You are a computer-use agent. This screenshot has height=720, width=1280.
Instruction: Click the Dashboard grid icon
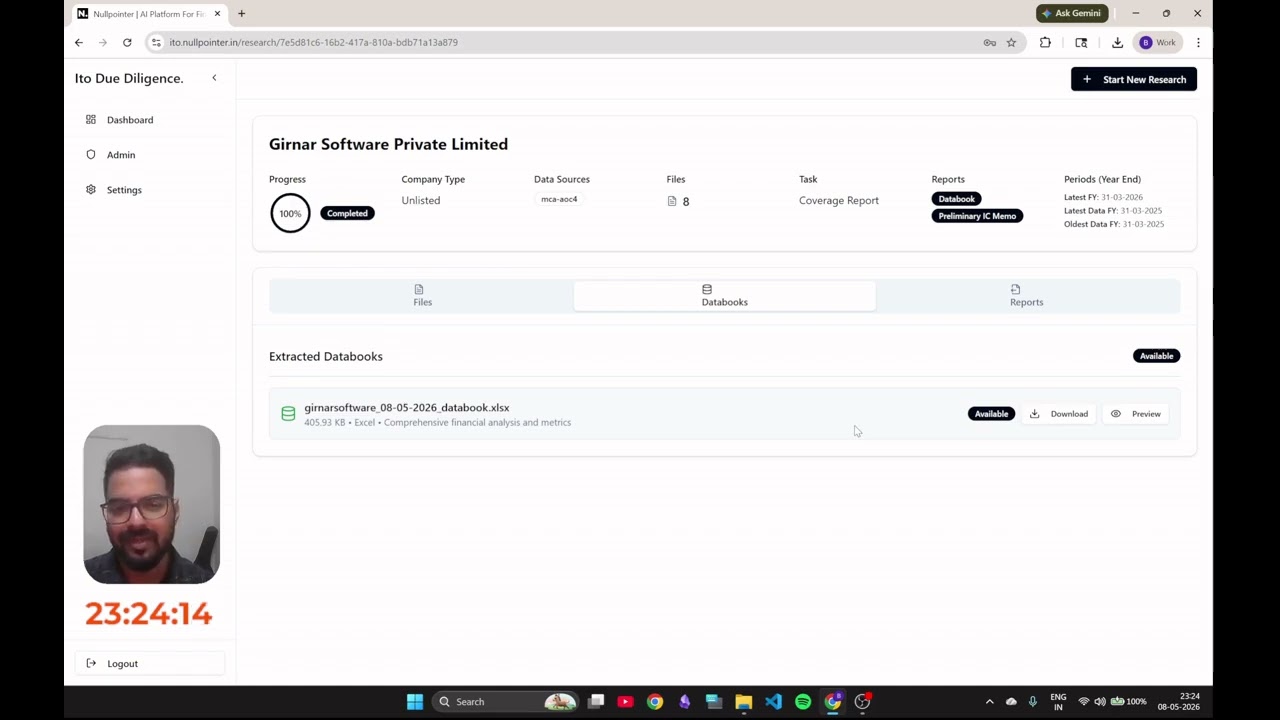pos(91,120)
